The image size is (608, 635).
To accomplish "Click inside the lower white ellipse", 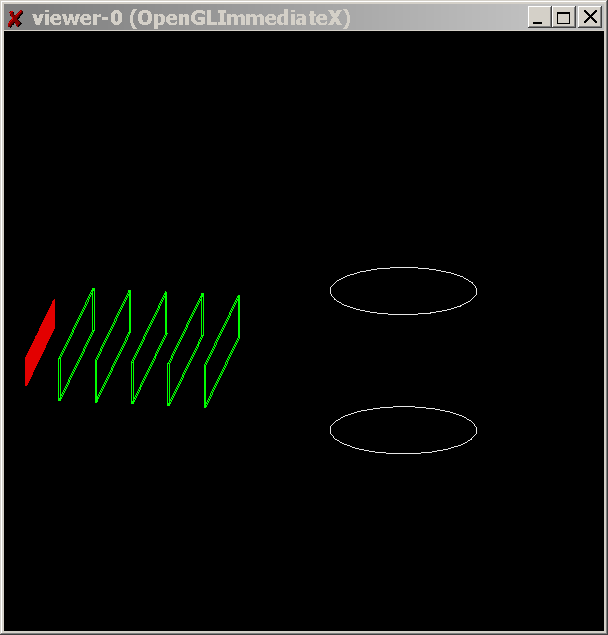I will pos(403,430).
